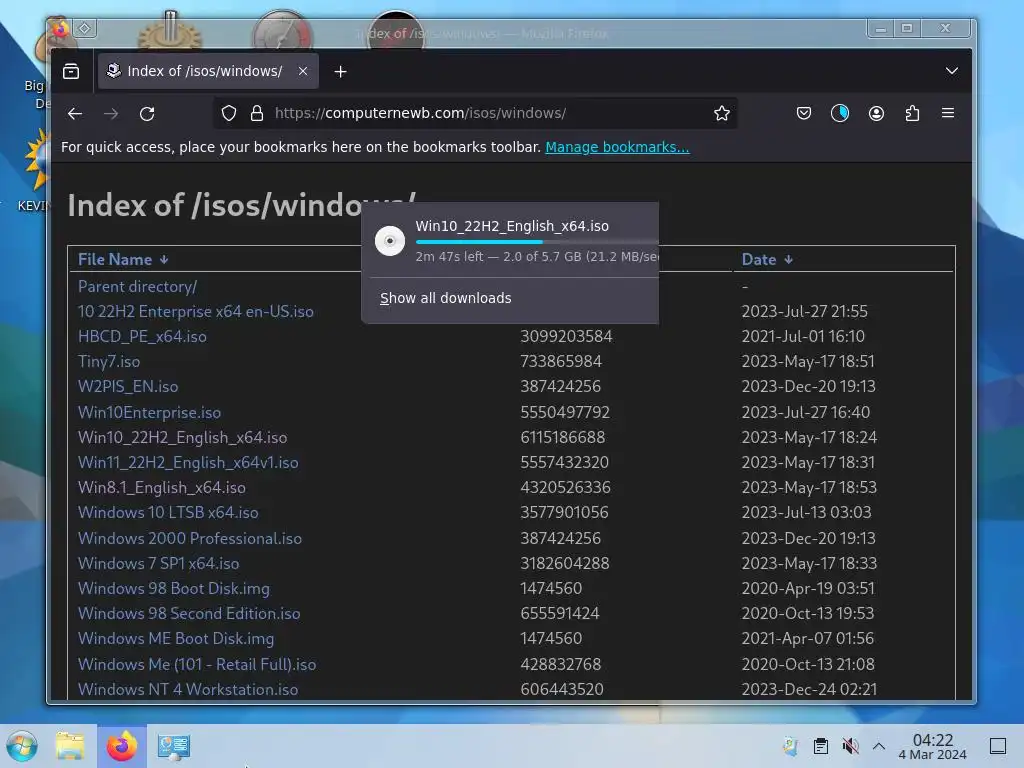The width and height of the screenshot is (1024, 768).
Task: Click file size 733865984
Action: point(561,361)
